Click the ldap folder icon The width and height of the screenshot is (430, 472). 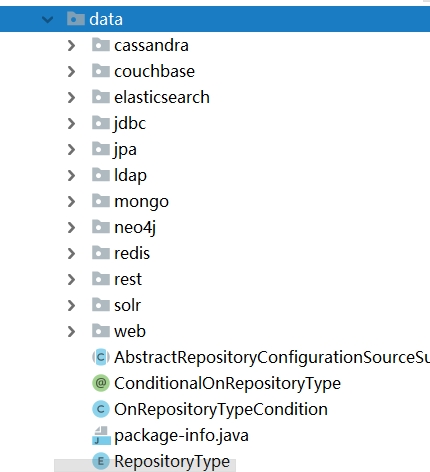point(101,175)
